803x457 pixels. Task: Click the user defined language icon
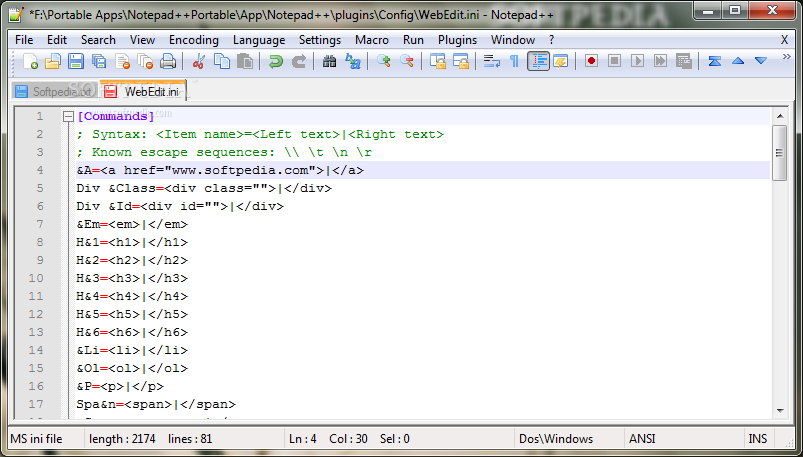click(x=561, y=61)
